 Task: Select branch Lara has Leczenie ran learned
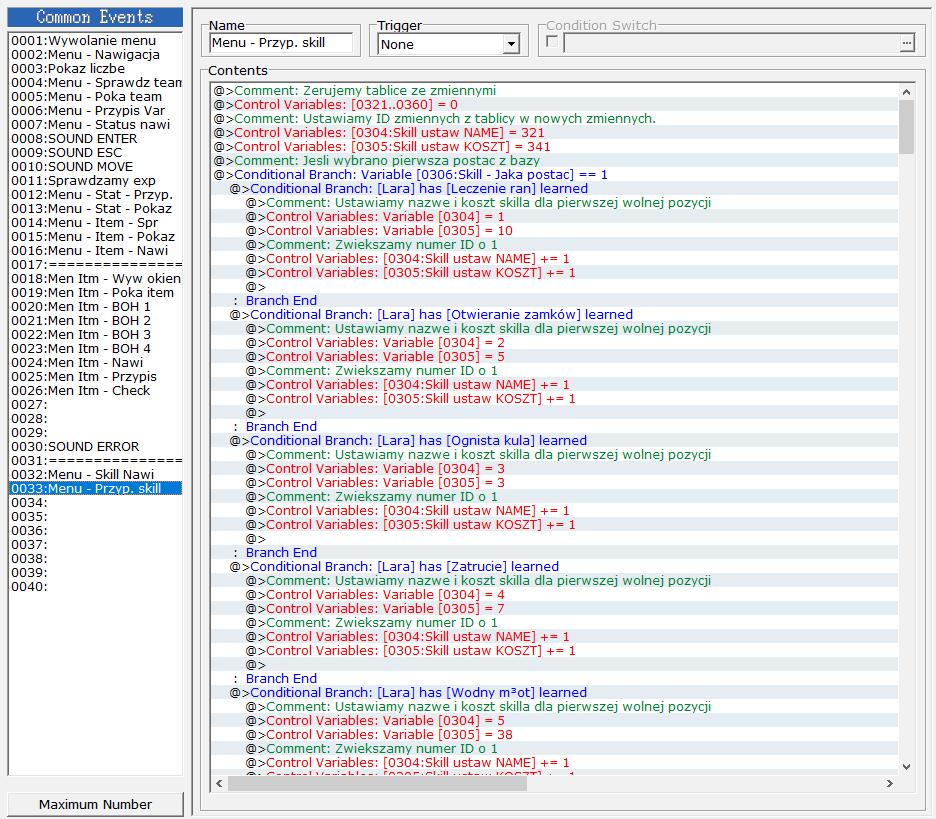point(555,189)
